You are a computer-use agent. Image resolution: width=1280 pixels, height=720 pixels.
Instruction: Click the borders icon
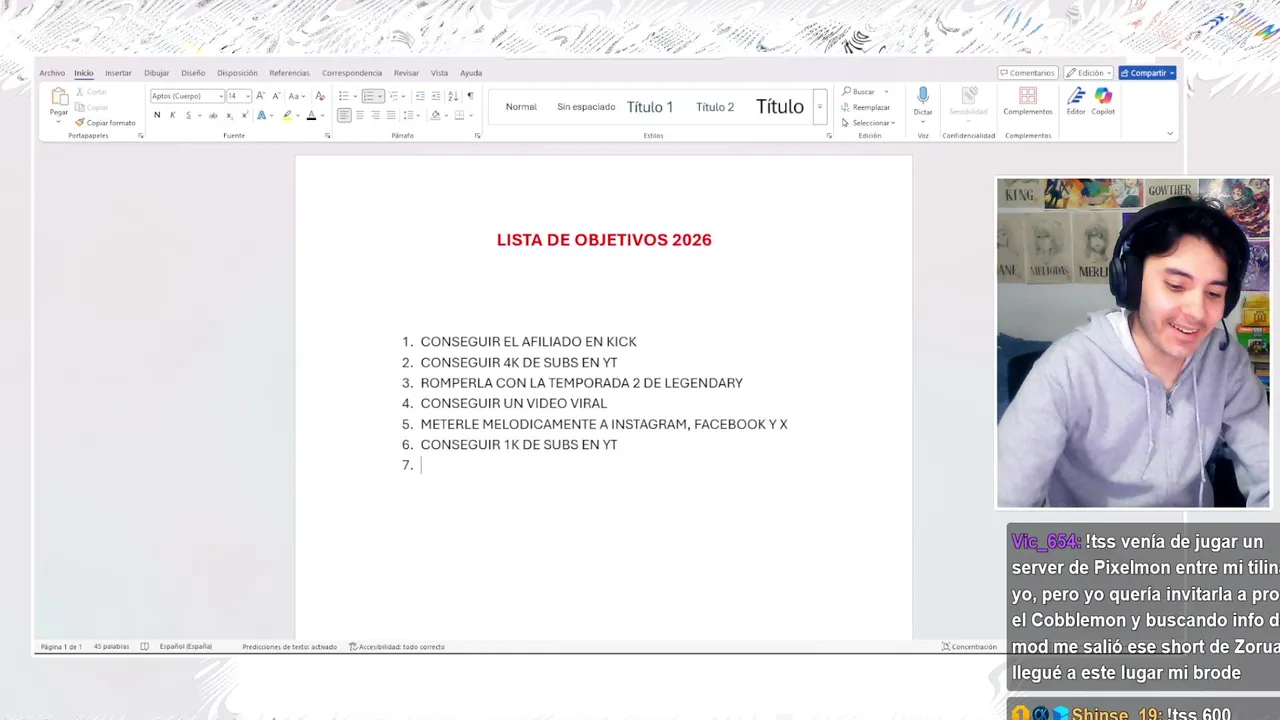459,115
